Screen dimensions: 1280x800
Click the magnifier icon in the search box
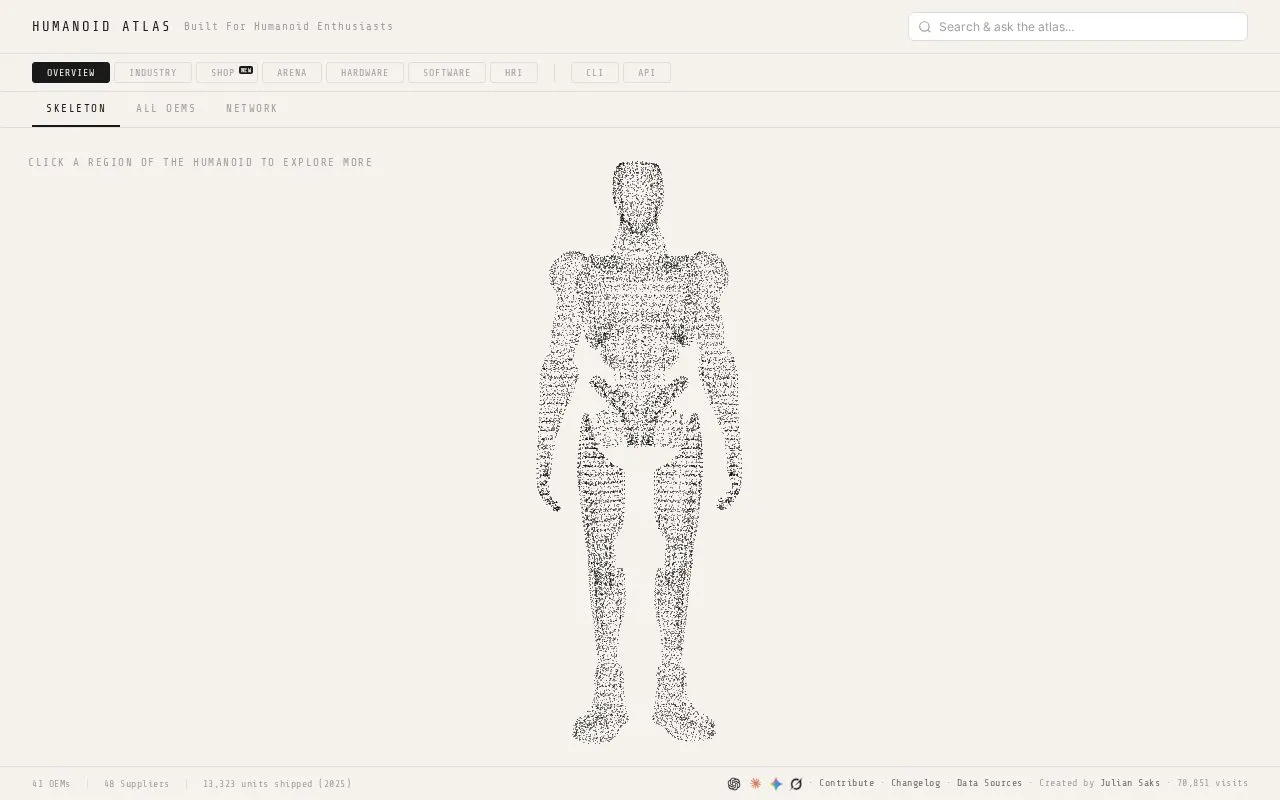tap(925, 27)
